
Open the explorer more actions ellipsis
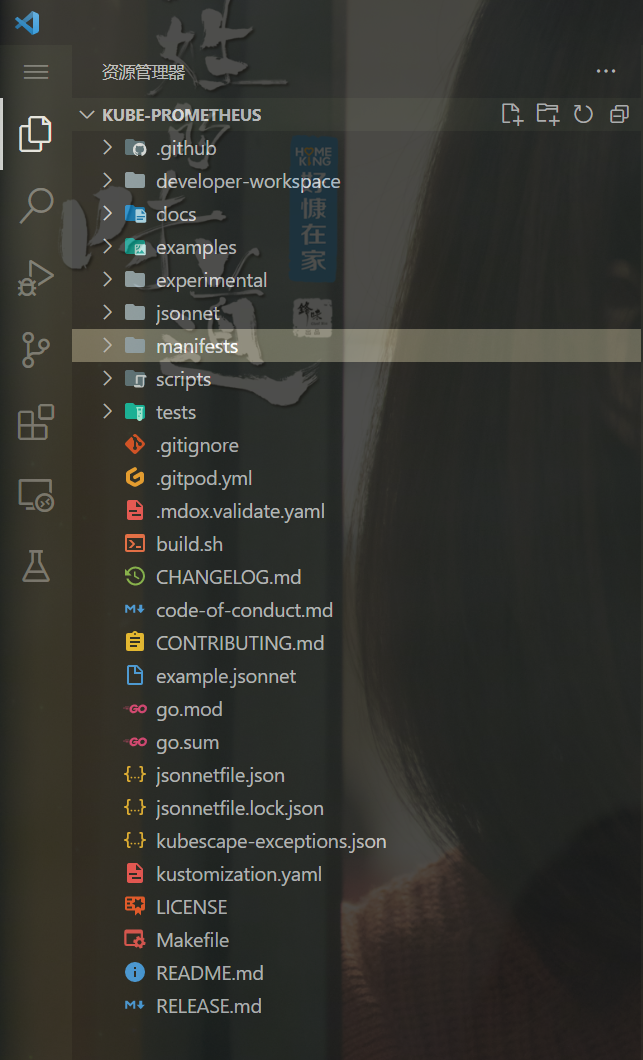point(606,71)
